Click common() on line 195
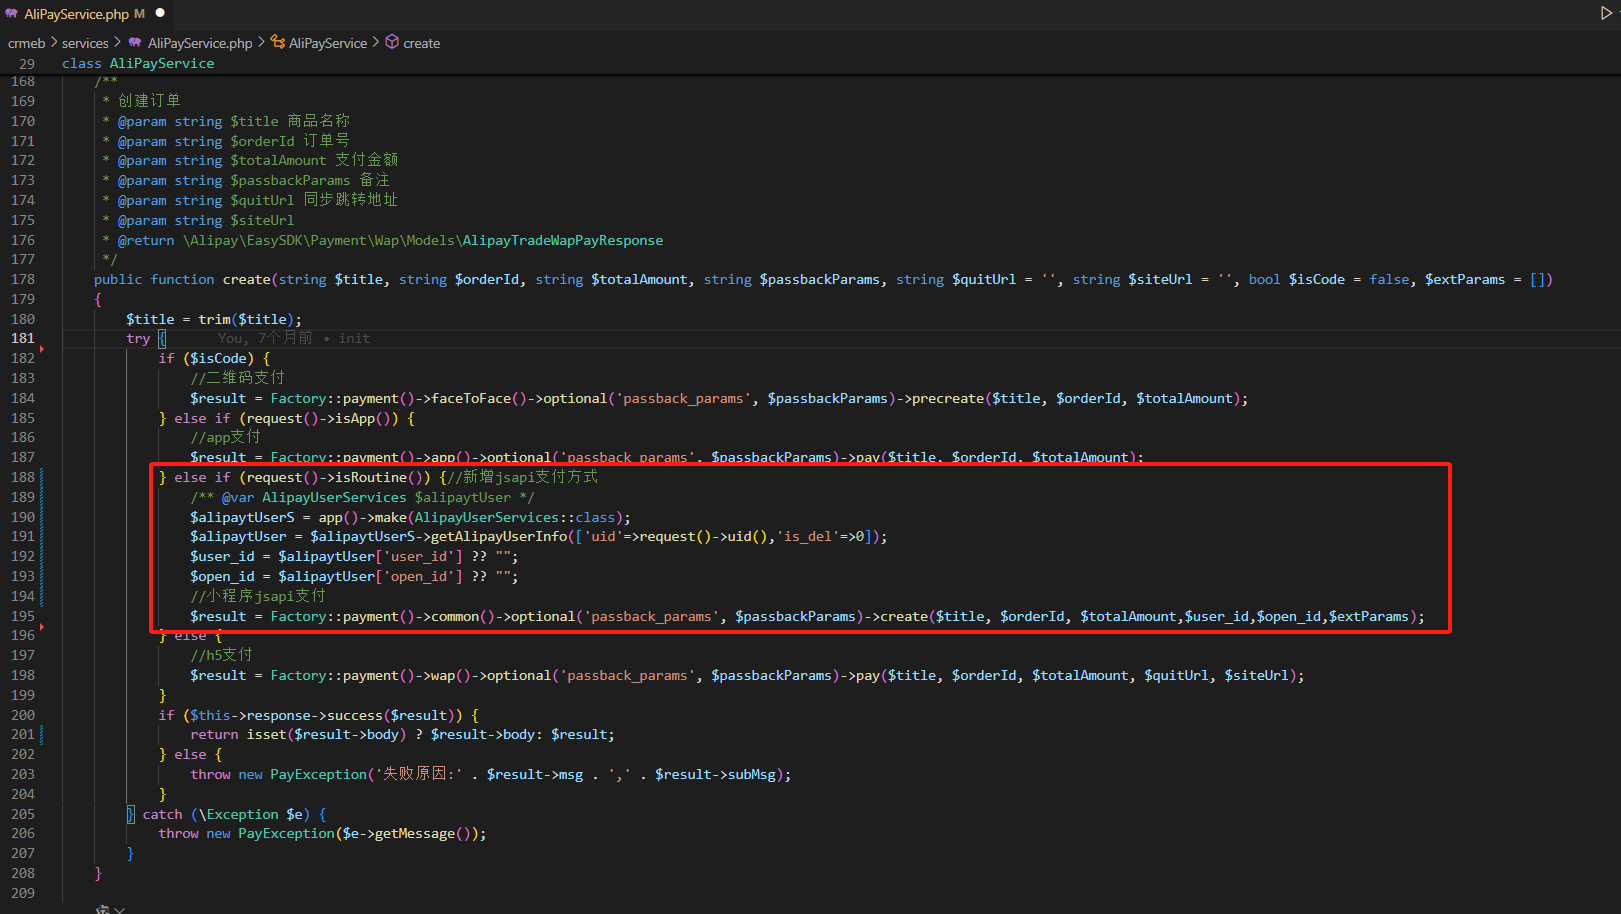The height and width of the screenshot is (914, 1621). click(463, 616)
